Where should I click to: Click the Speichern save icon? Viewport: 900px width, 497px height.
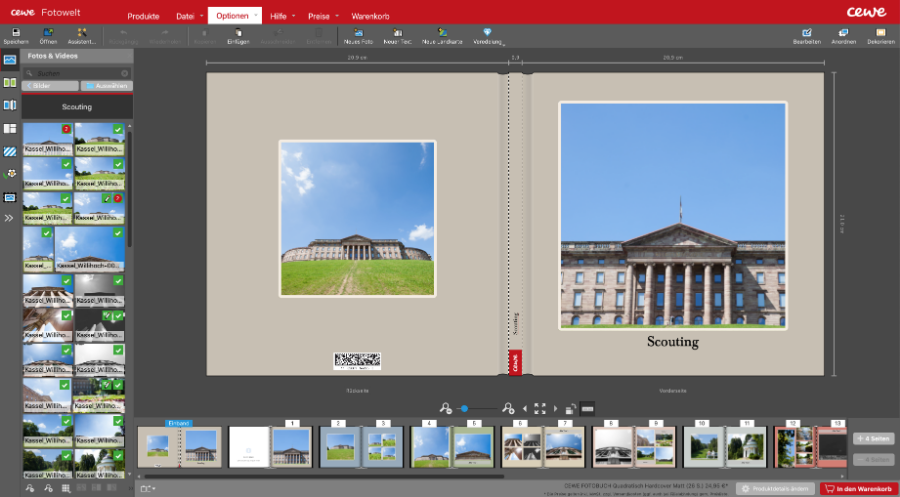[x=15, y=34]
